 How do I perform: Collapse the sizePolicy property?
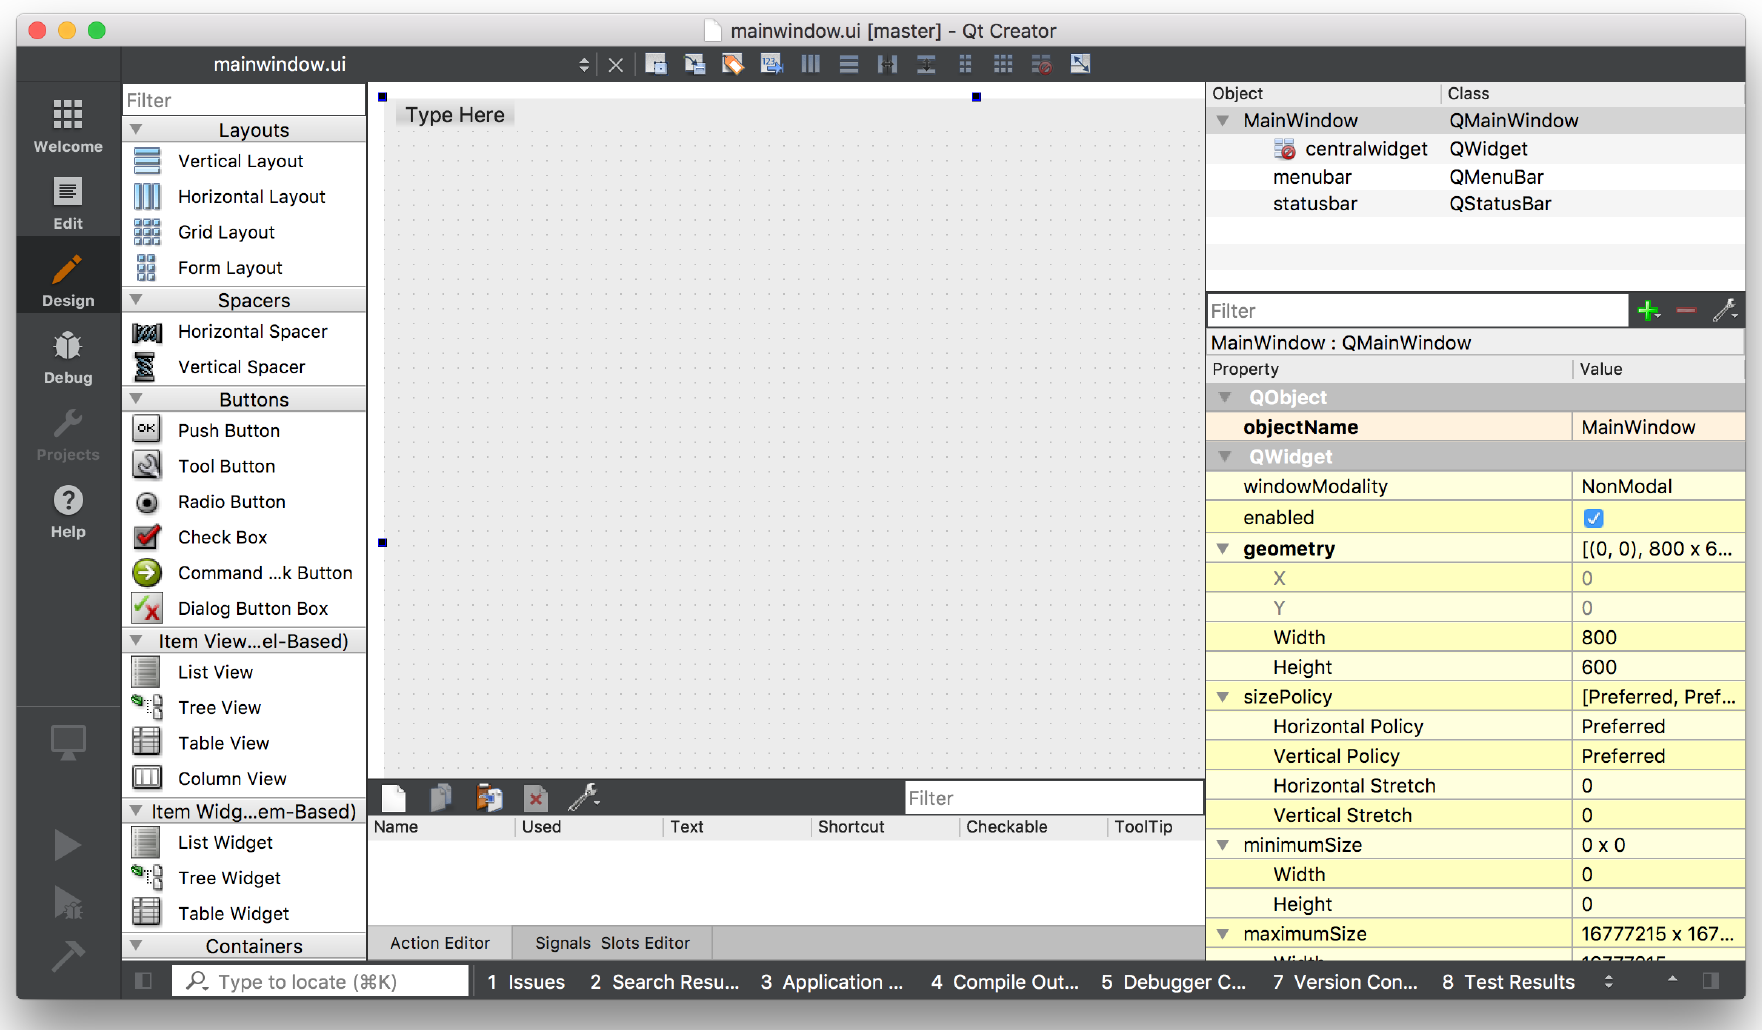coord(1223,697)
